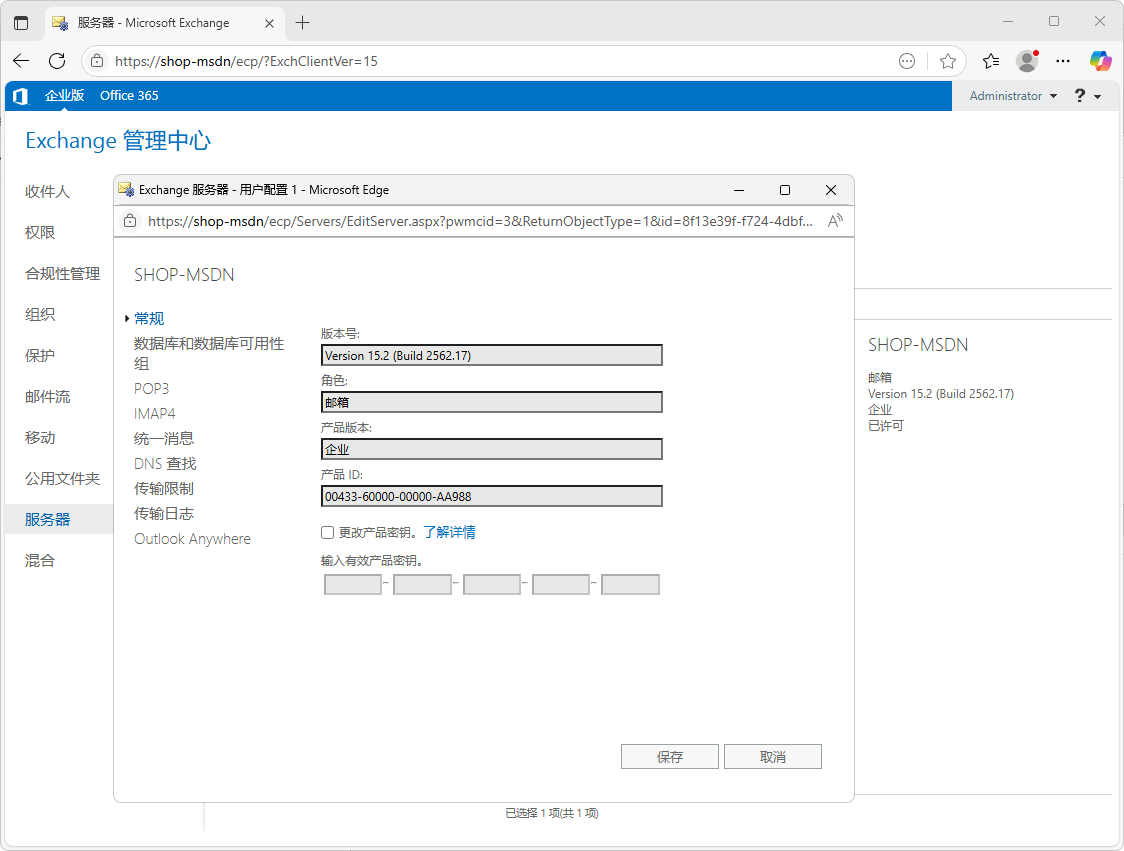Viewport: 1124px width, 851px height.
Task: Open Public folders (公用文件夹) section
Action: [x=62, y=478]
